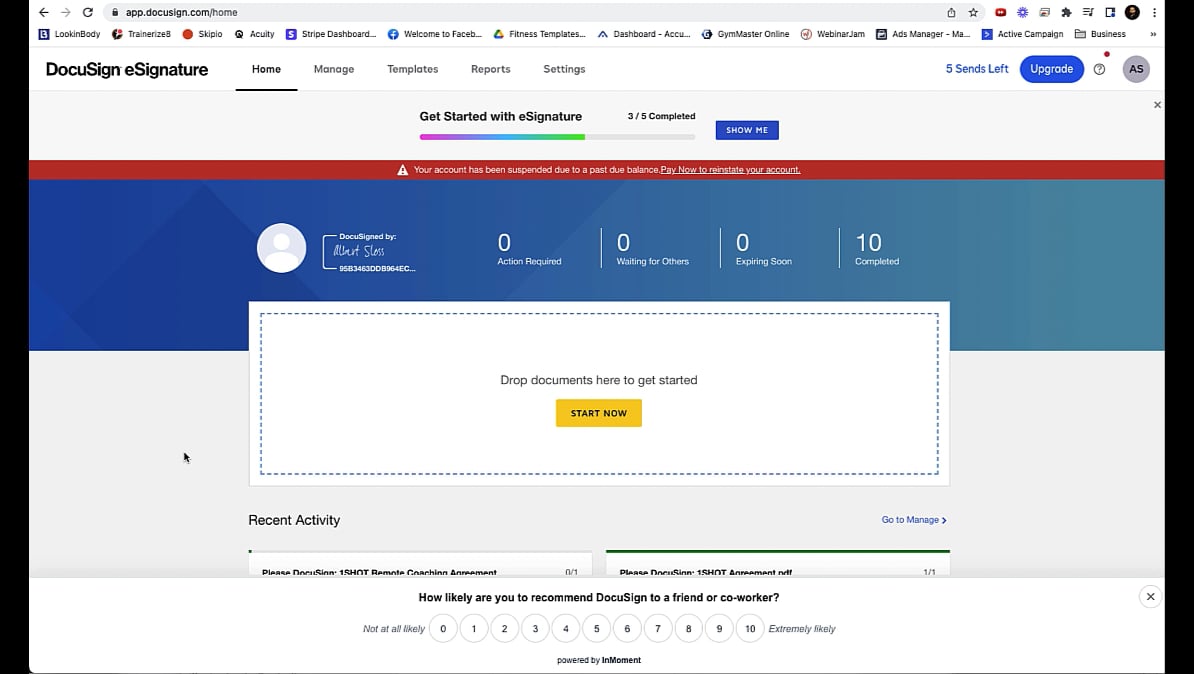The height and width of the screenshot is (674, 1194).
Task: Go forward with the browser forward arrow
Action: [x=65, y=12]
